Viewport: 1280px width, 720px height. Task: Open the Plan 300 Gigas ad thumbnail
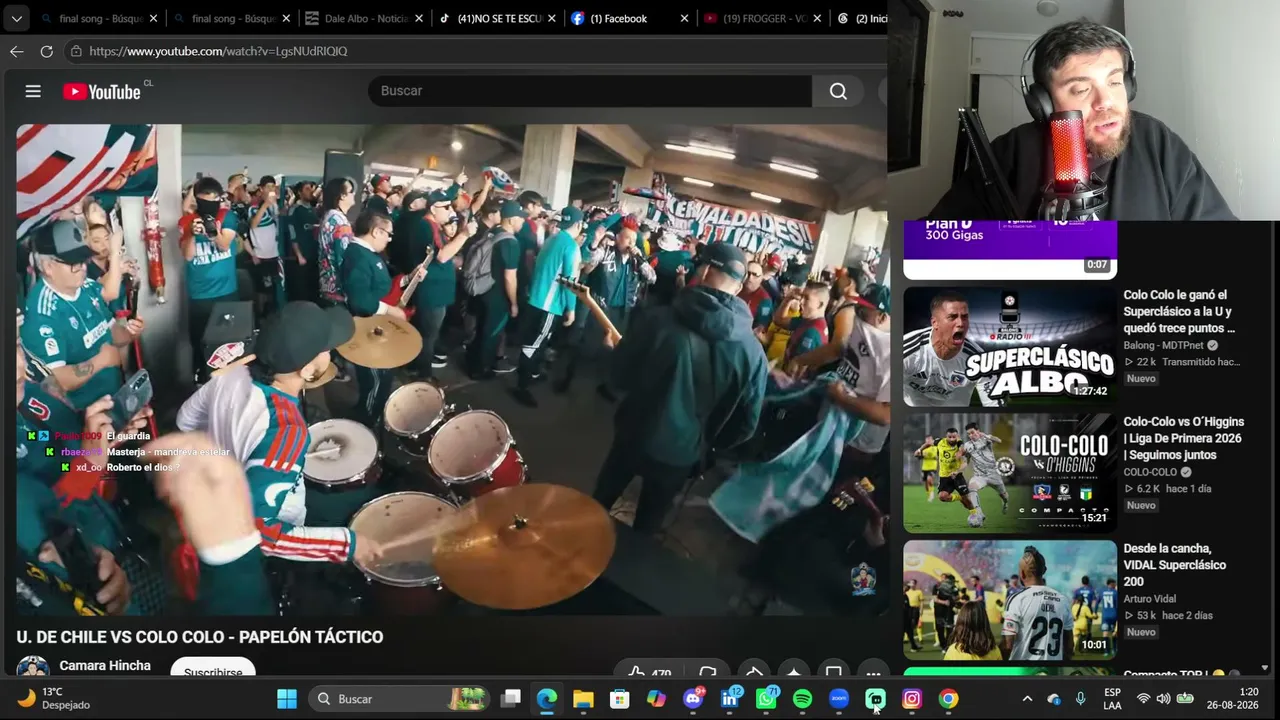(1010, 249)
